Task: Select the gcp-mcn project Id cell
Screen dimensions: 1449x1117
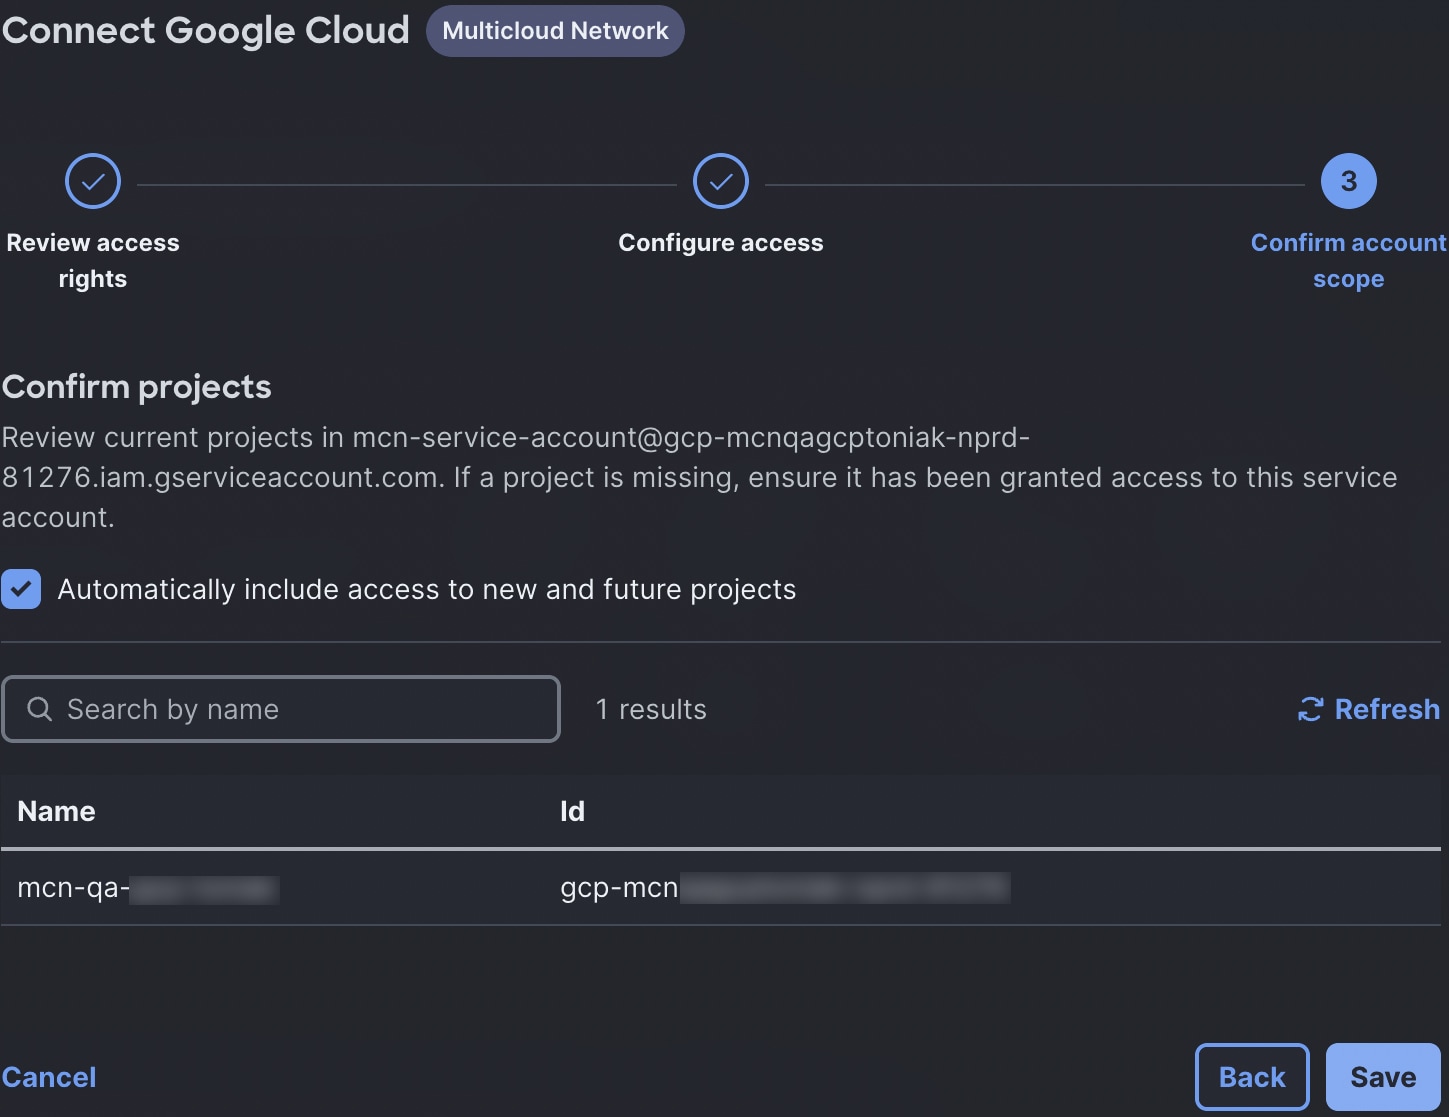Action: [x=785, y=887]
